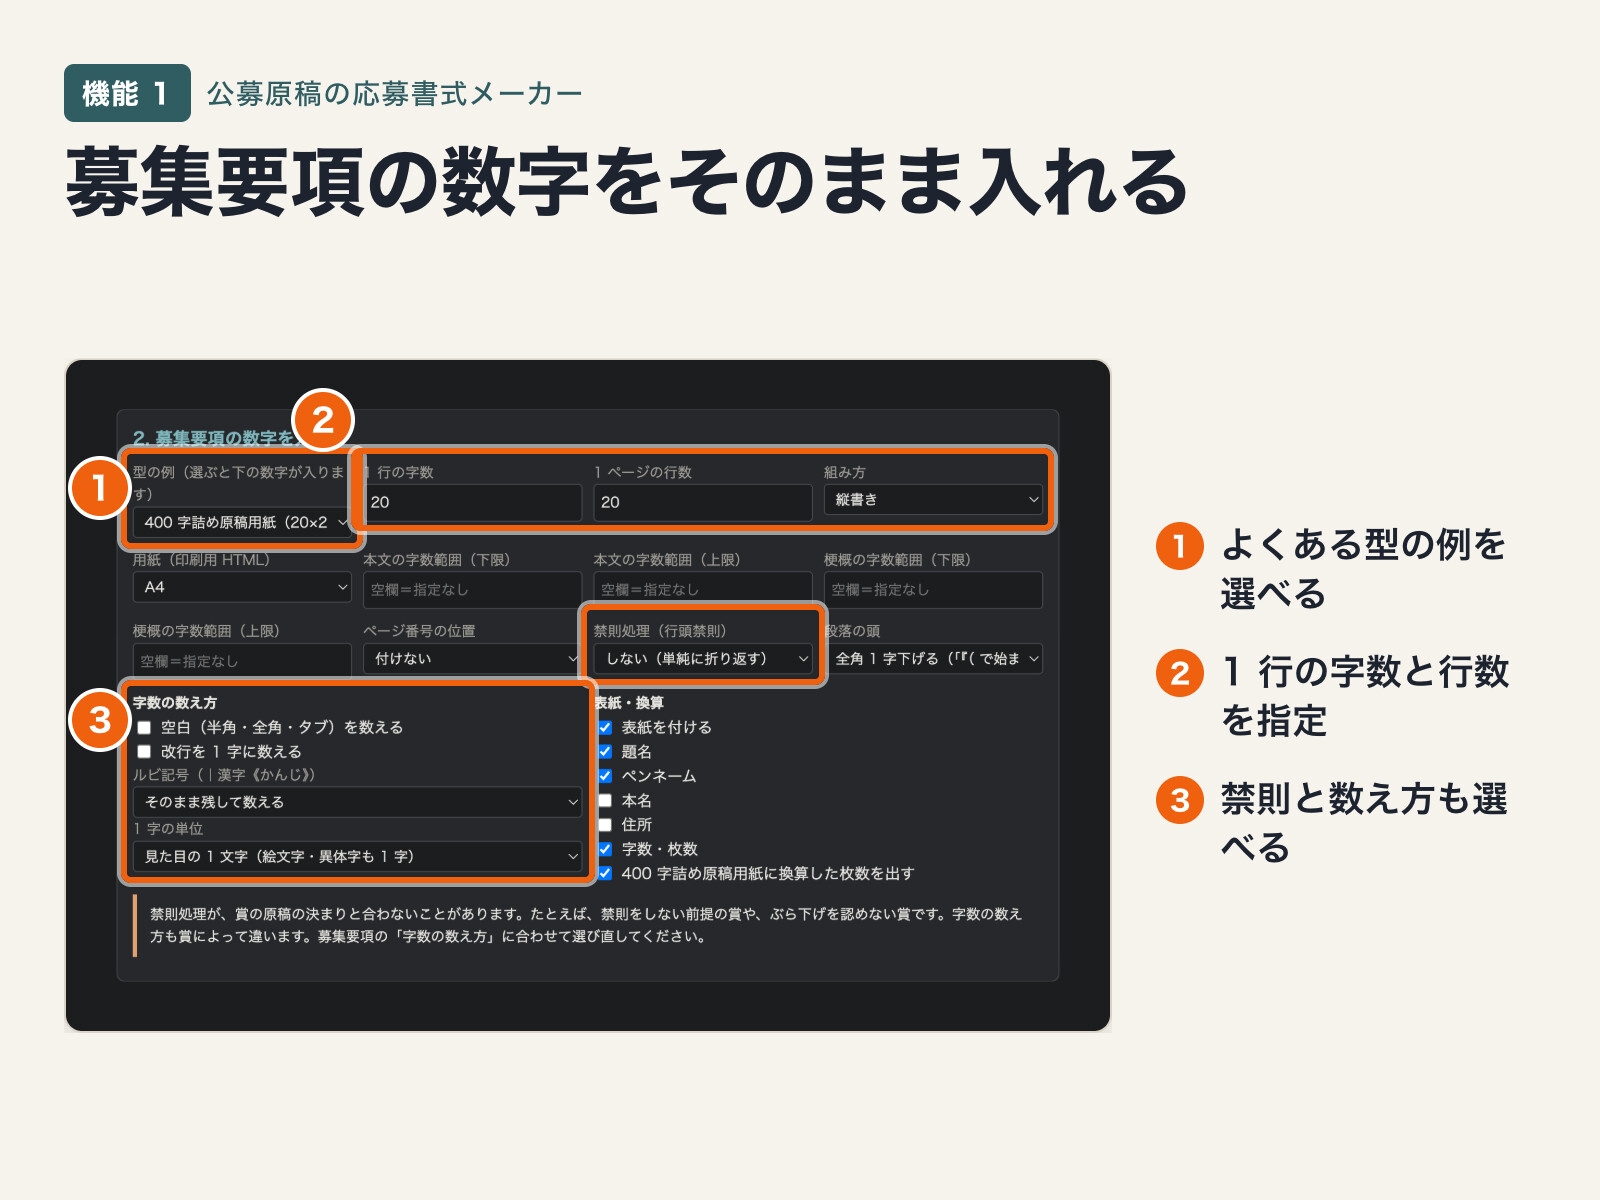Open the 1字の単位 dropdown

pos(357,856)
